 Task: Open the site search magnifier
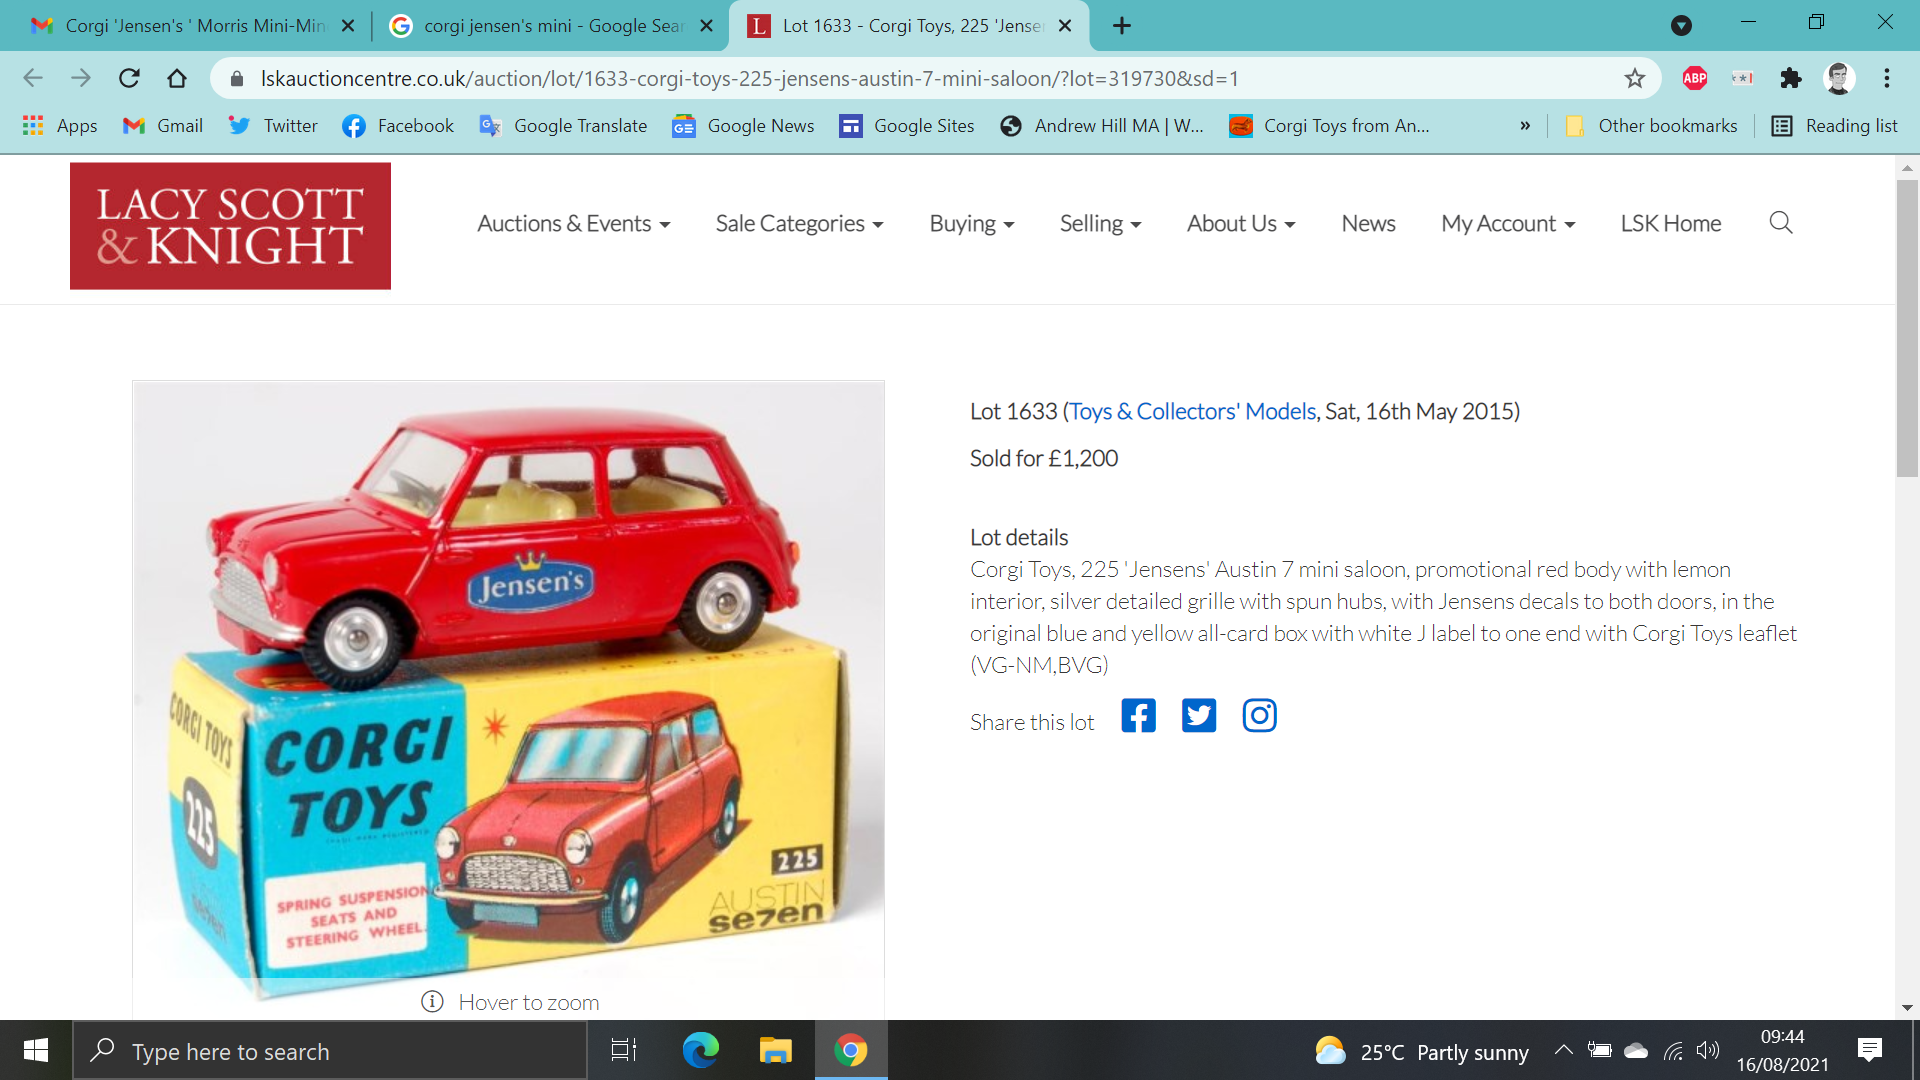[1780, 223]
